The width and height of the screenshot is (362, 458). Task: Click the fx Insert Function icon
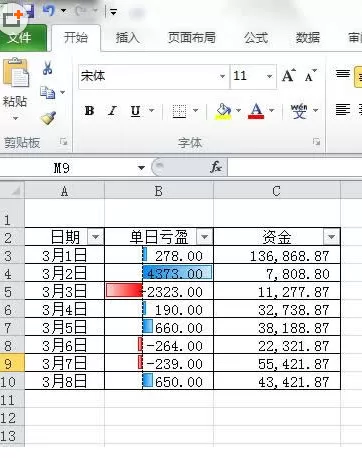click(216, 167)
